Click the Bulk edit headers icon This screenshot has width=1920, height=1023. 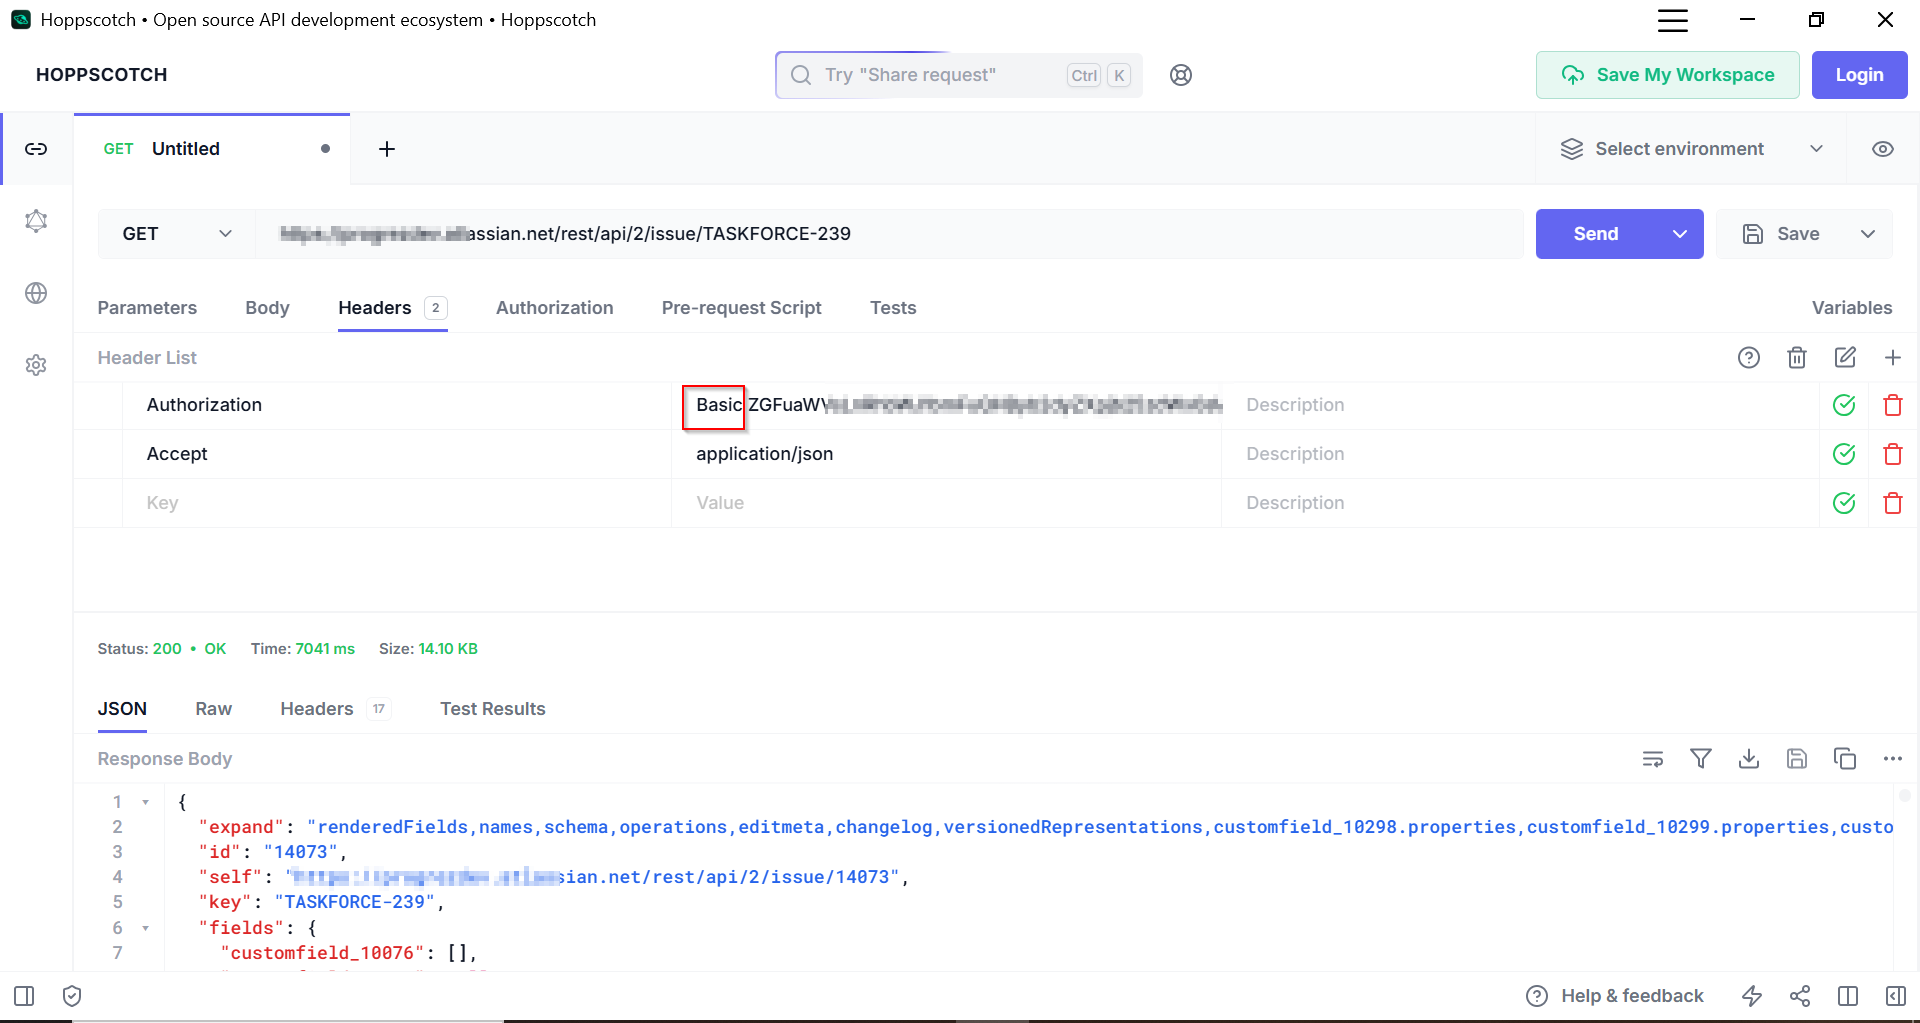(x=1845, y=358)
